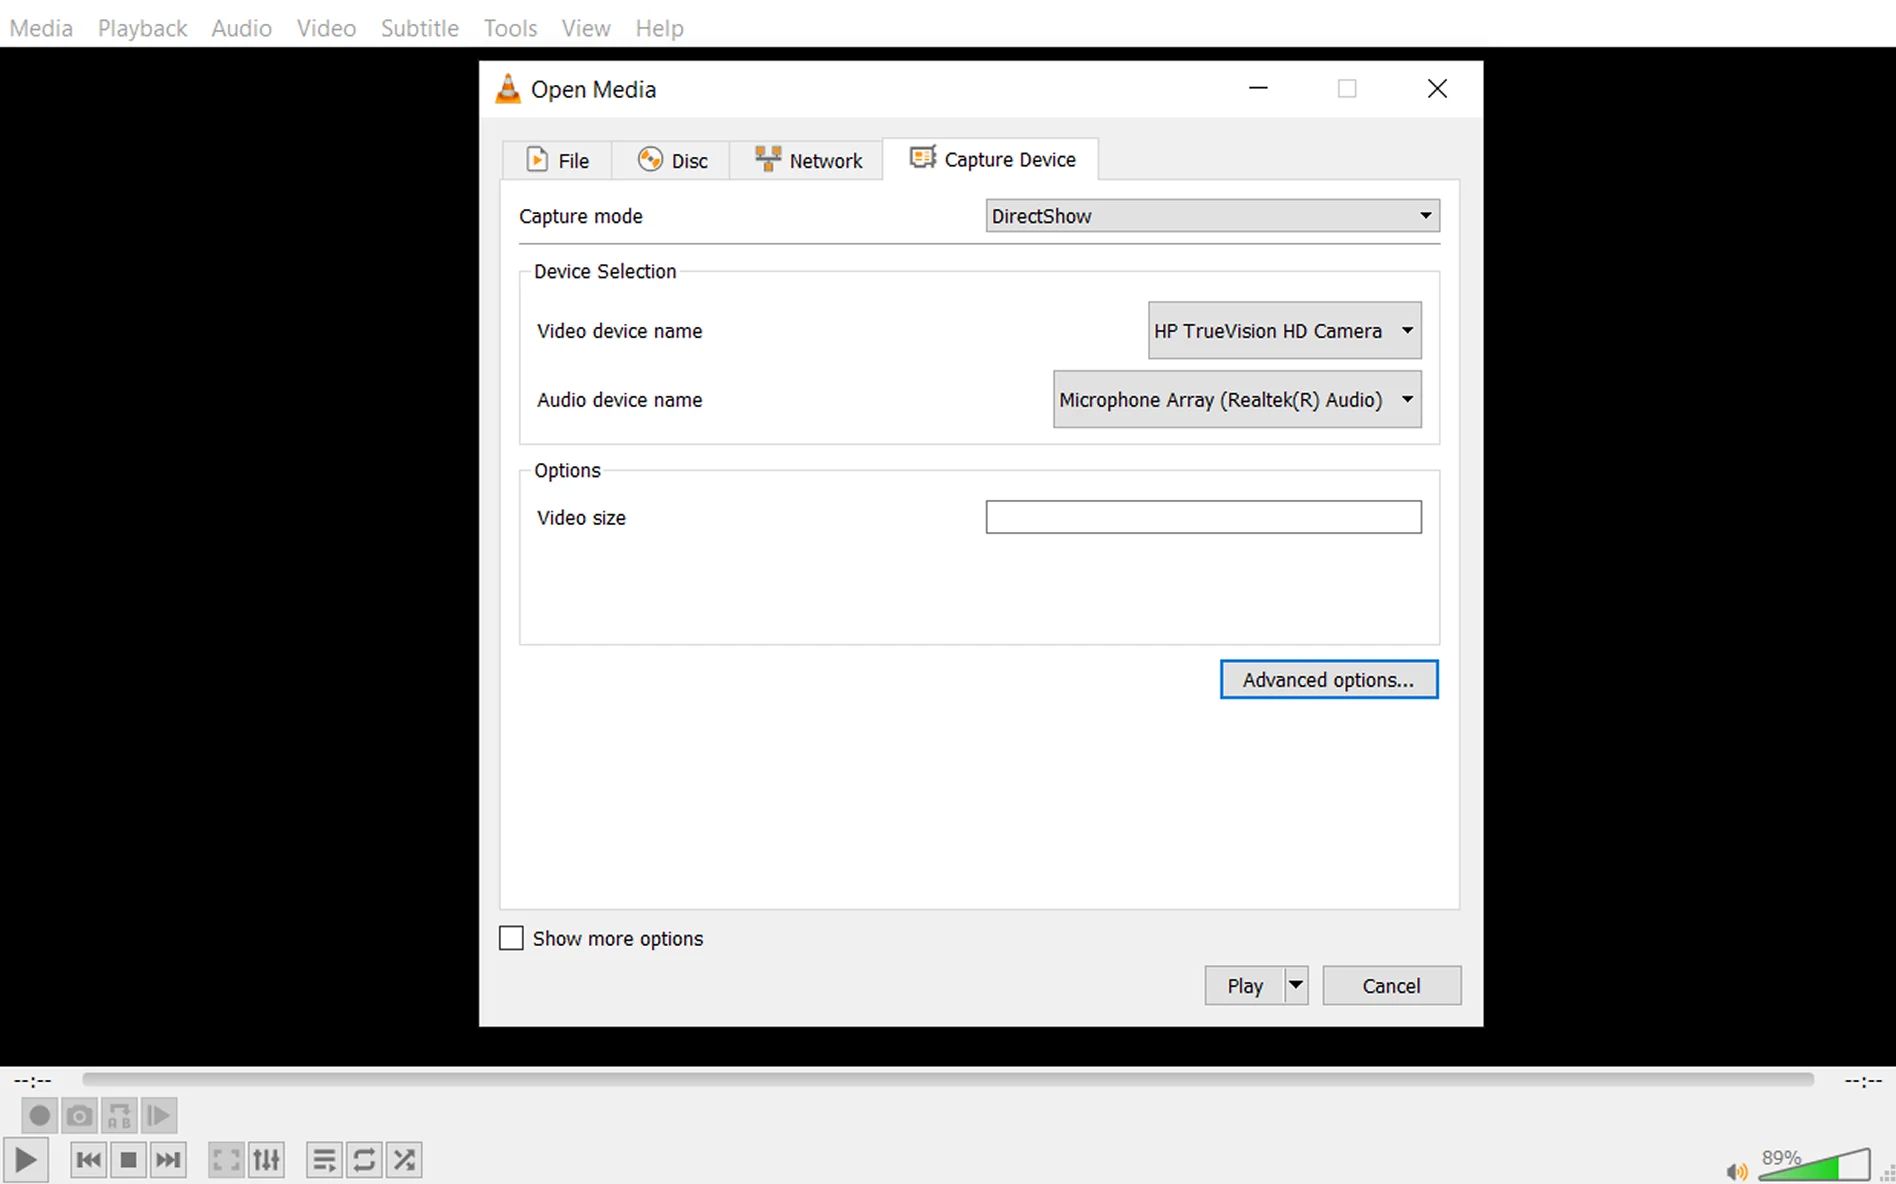This screenshot has width=1896, height=1184.
Task: Click the A-B loop icon
Action: (119, 1115)
